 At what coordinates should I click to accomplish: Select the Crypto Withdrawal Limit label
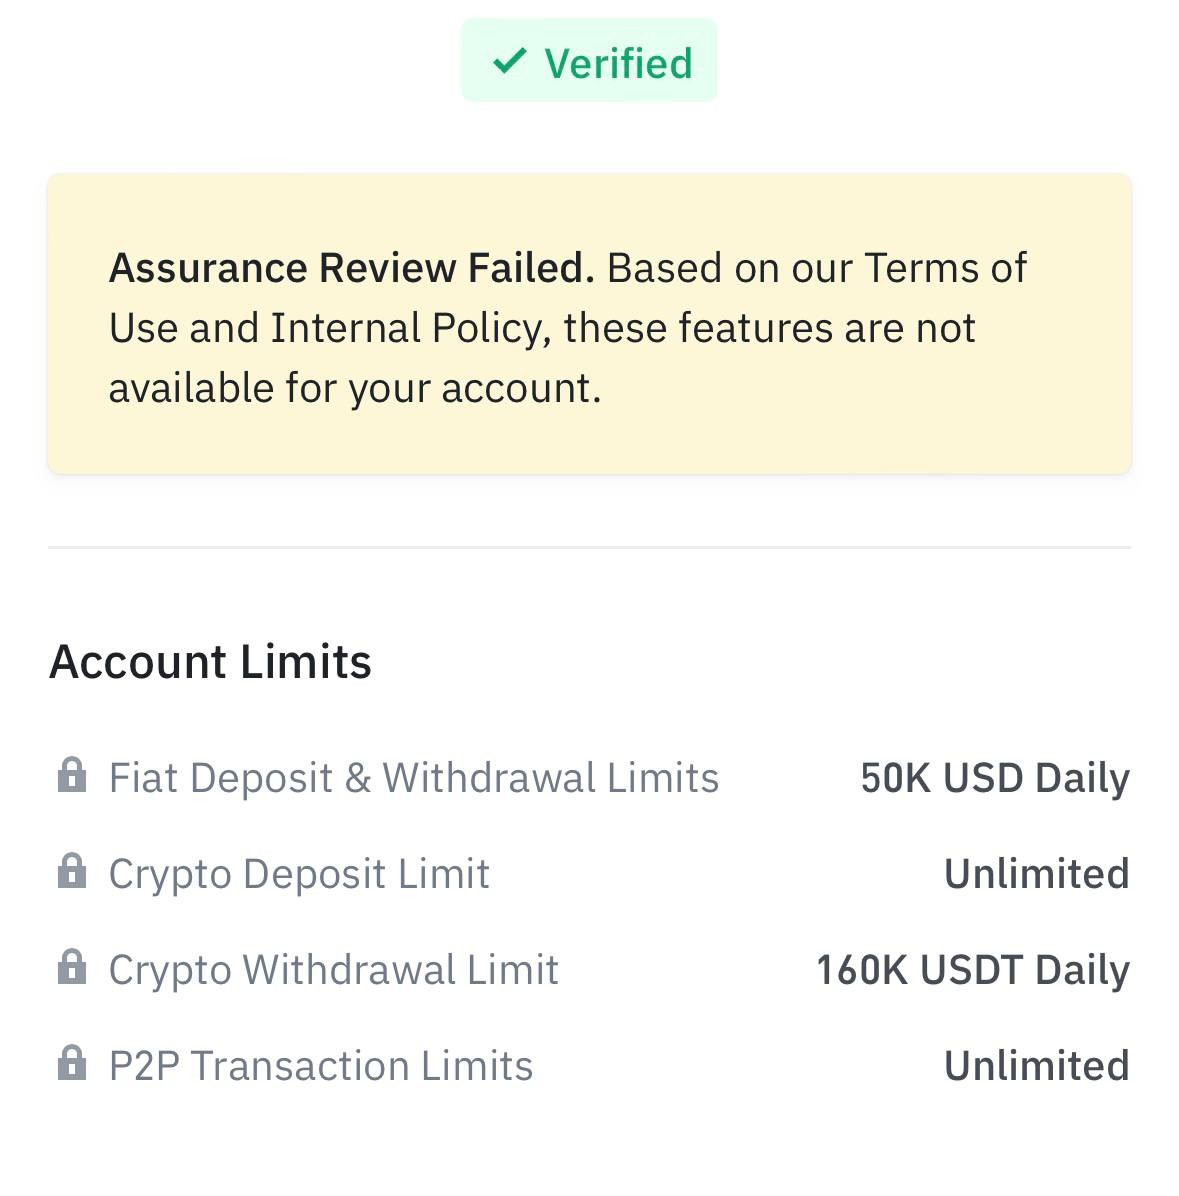tap(333, 970)
